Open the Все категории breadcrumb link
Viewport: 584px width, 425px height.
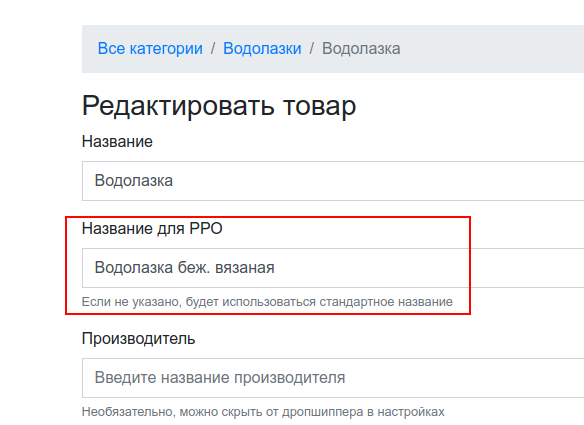click(150, 48)
